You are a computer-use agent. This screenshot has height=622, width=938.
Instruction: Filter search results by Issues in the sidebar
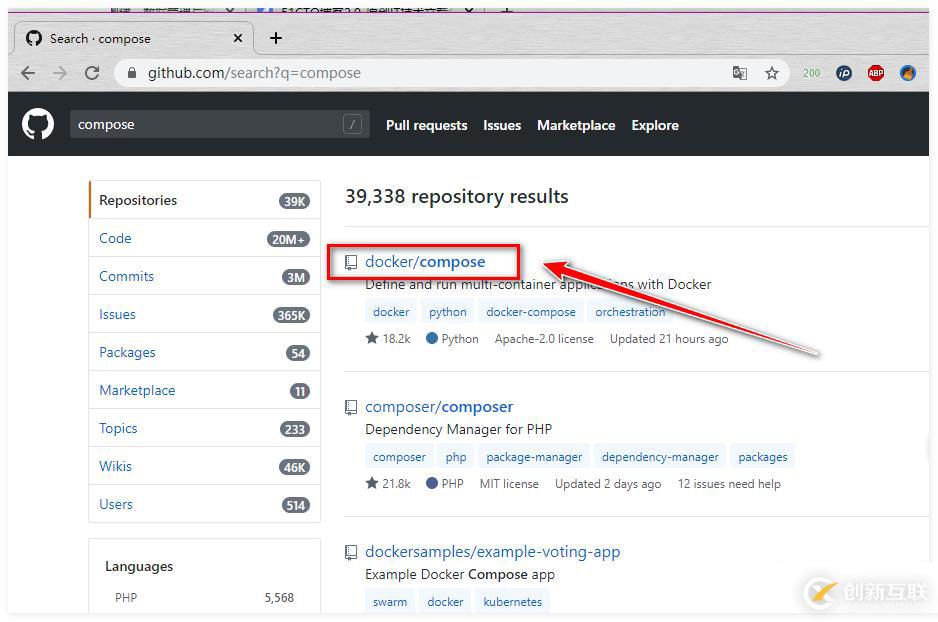(x=205, y=314)
